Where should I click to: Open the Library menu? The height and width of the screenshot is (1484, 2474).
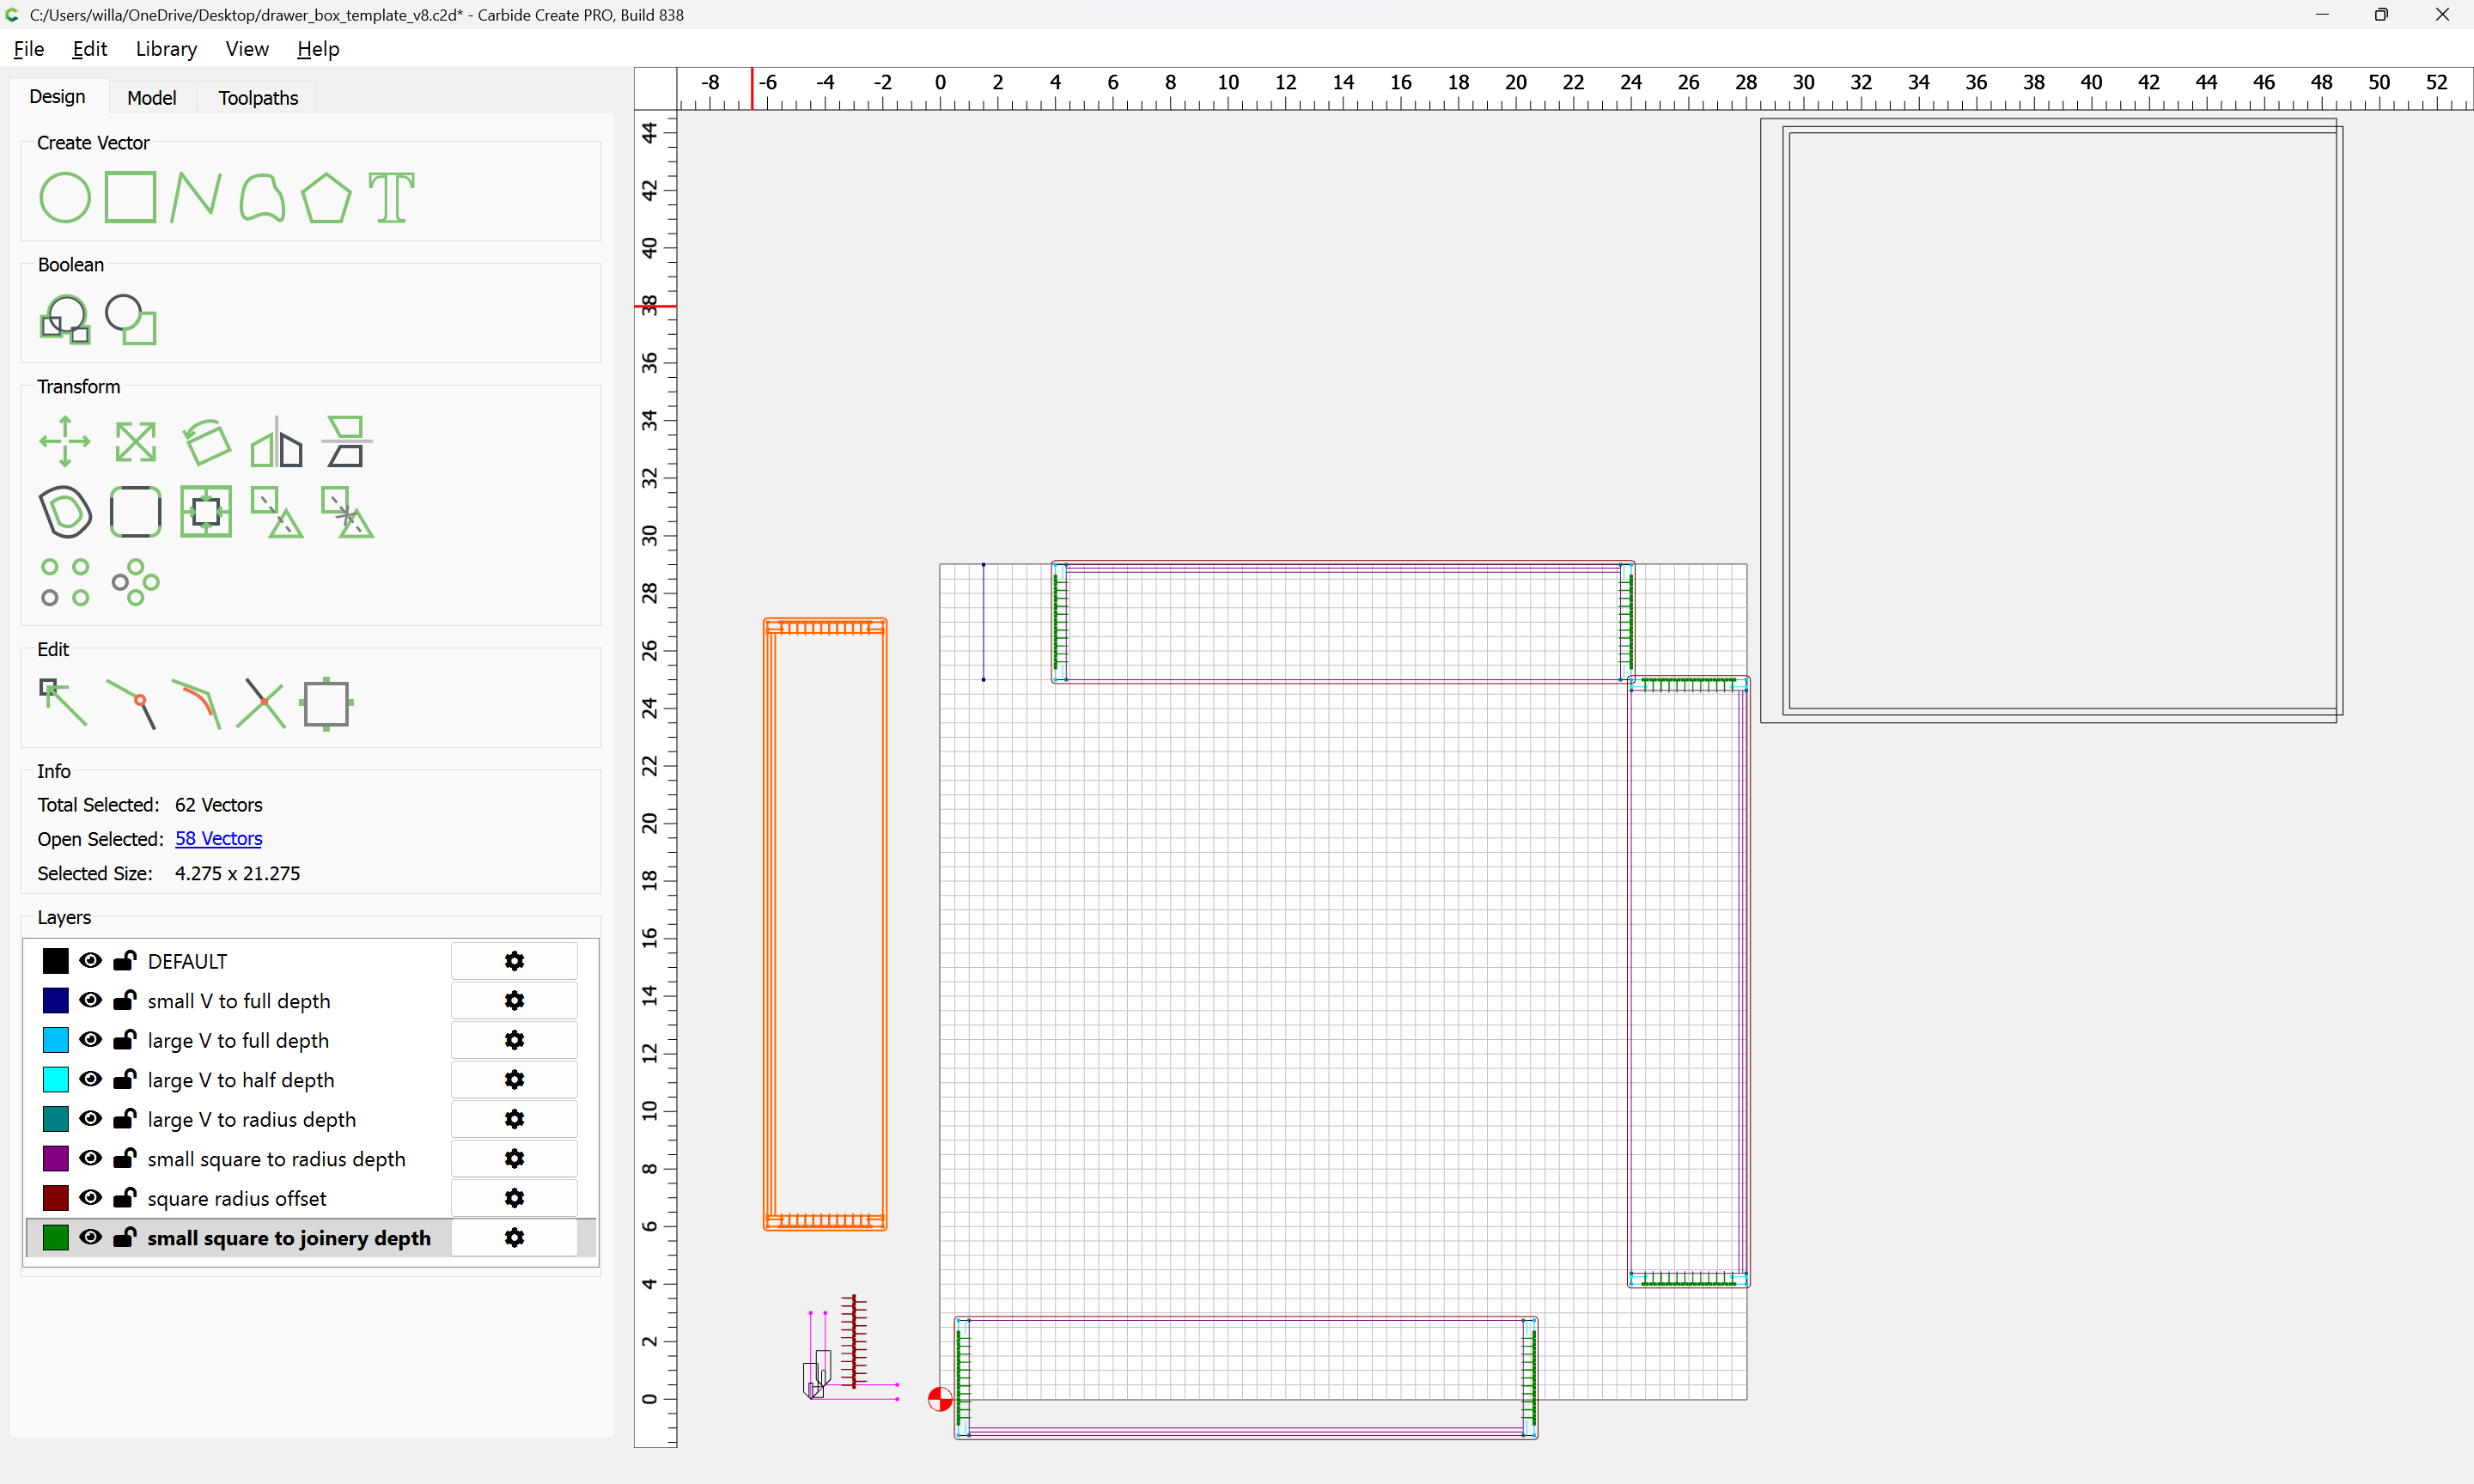[166, 49]
